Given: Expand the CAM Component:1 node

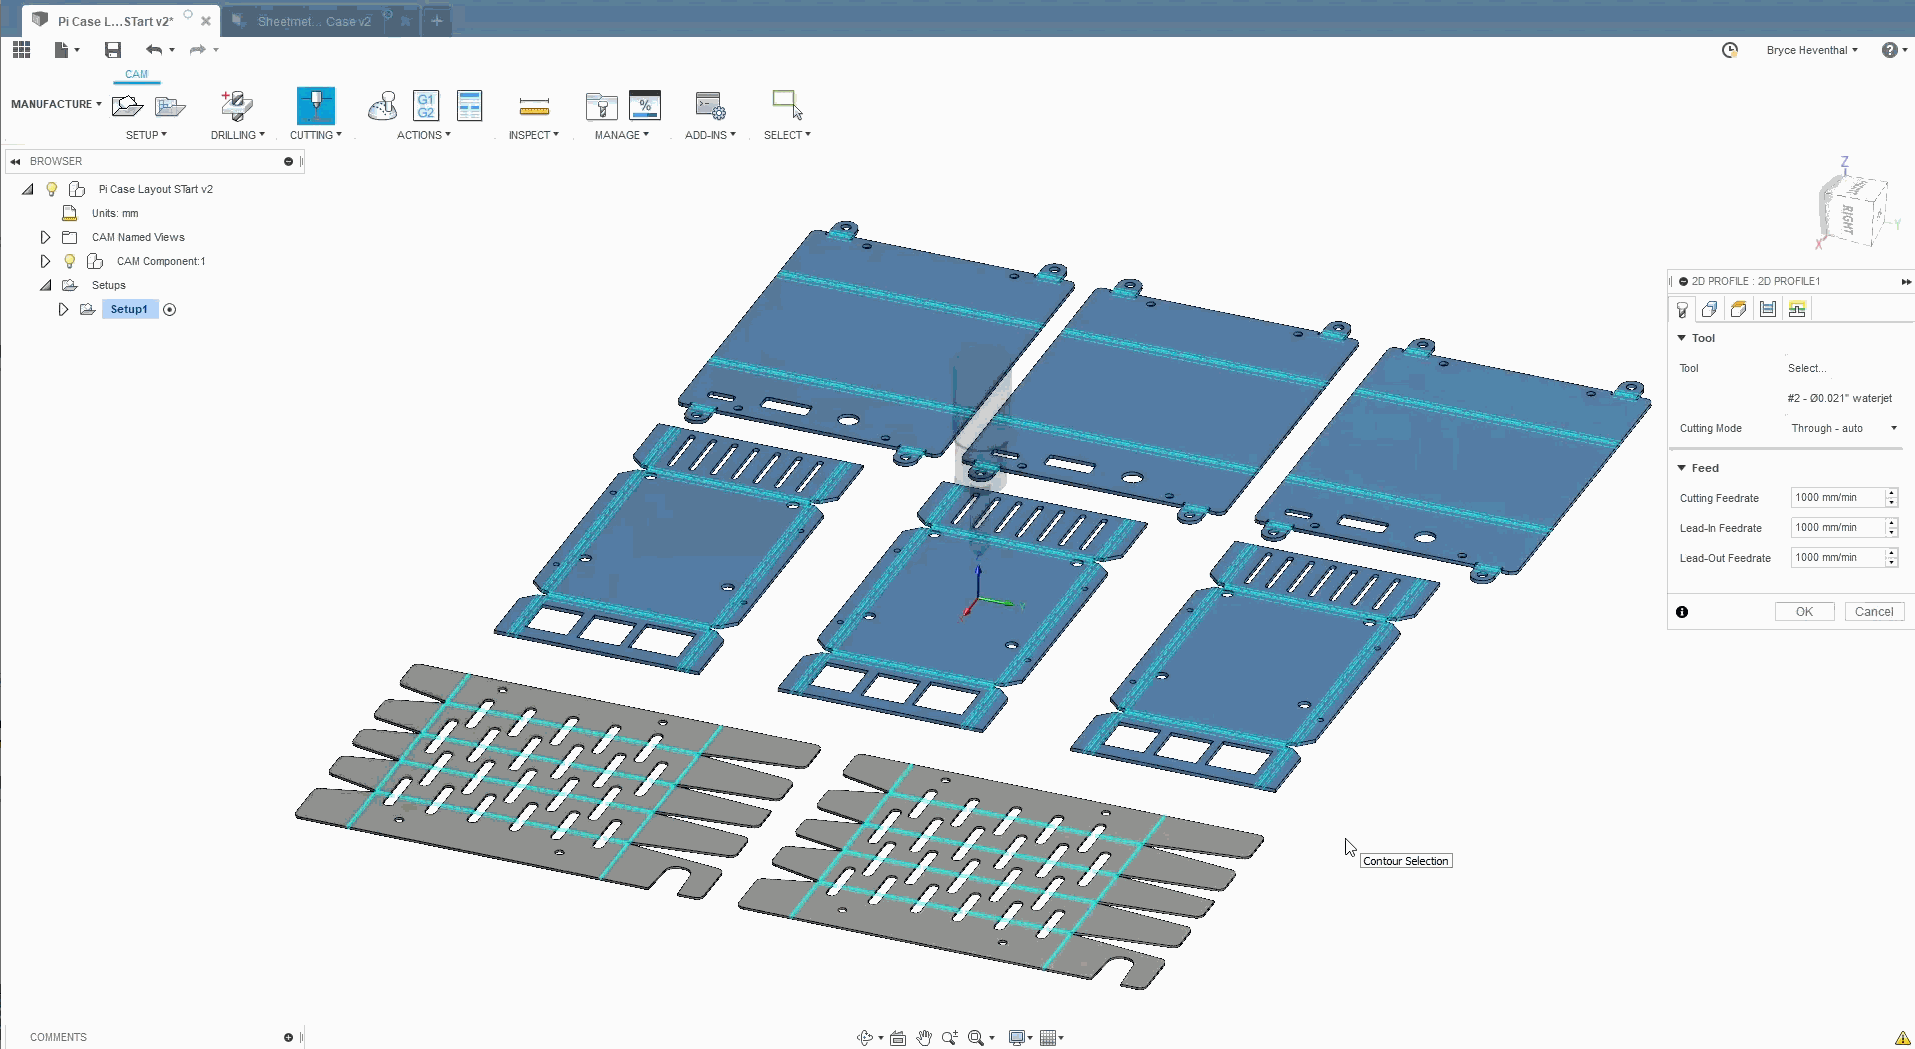Looking at the screenshot, I should tap(45, 261).
